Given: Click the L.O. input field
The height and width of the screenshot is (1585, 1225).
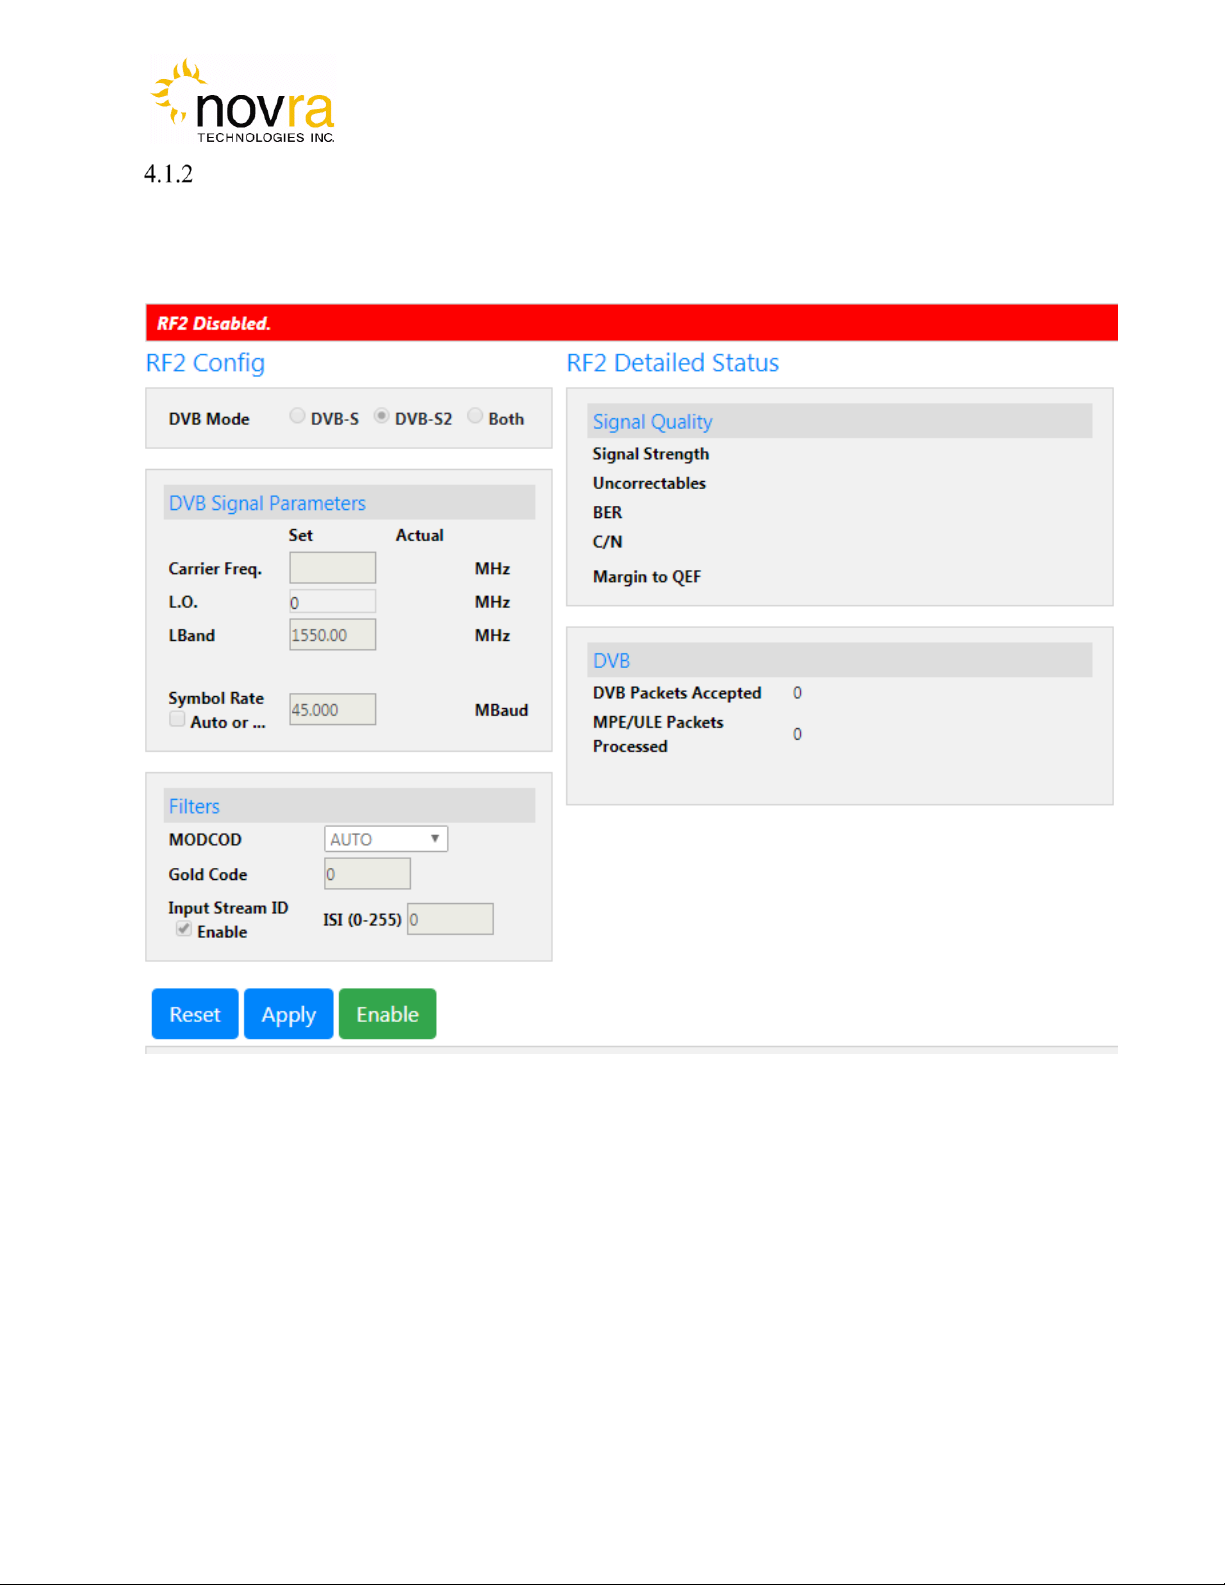Looking at the screenshot, I should coord(333,601).
